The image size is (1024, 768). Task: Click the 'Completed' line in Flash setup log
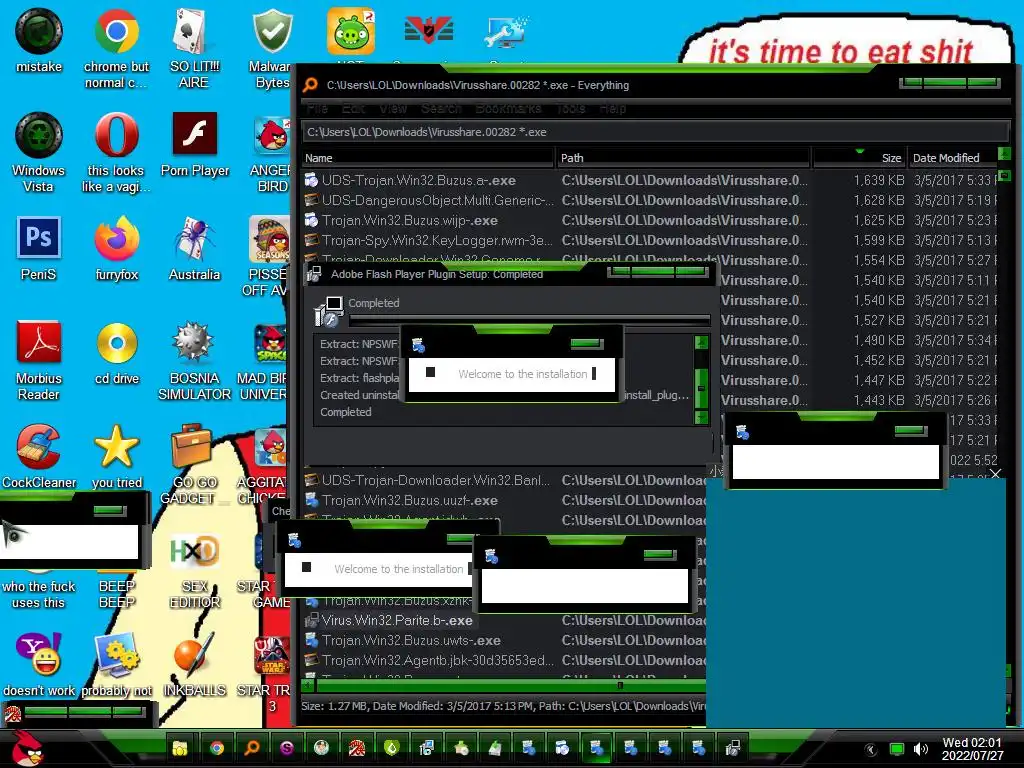[345, 412]
